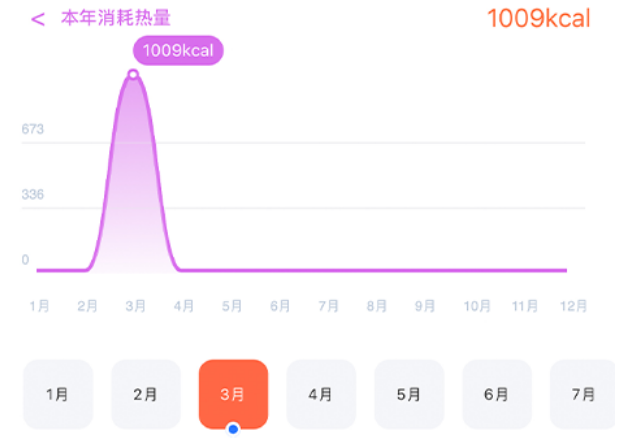The image size is (618, 440).
Task: Click the 336 y-axis label
Action: pyautogui.click(x=33, y=194)
